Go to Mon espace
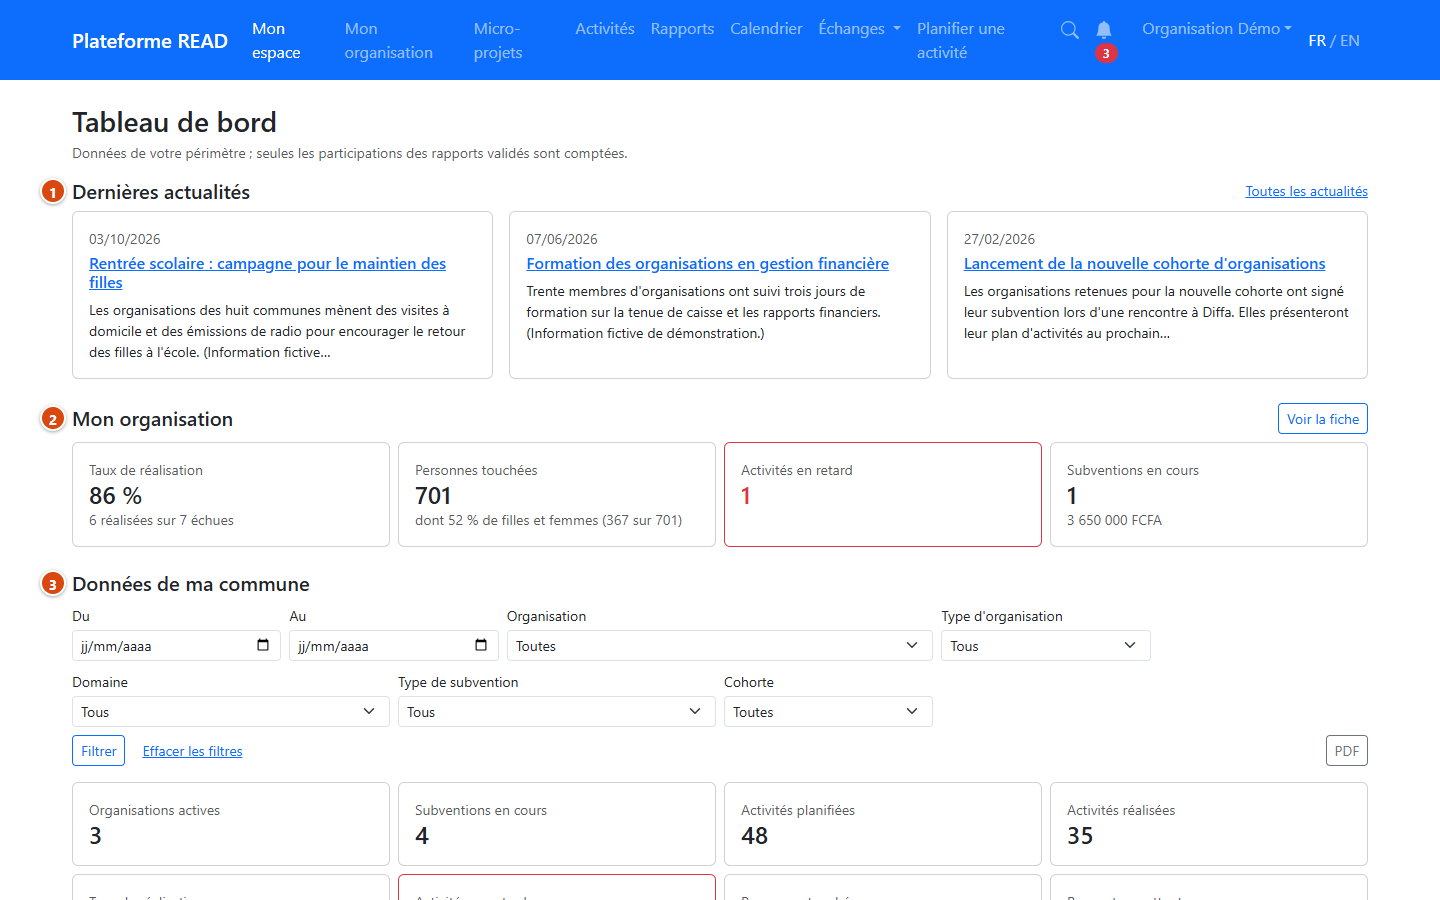Image resolution: width=1440 pixels, height=900 pixels. pyautogui.click(x=276, y=40)
